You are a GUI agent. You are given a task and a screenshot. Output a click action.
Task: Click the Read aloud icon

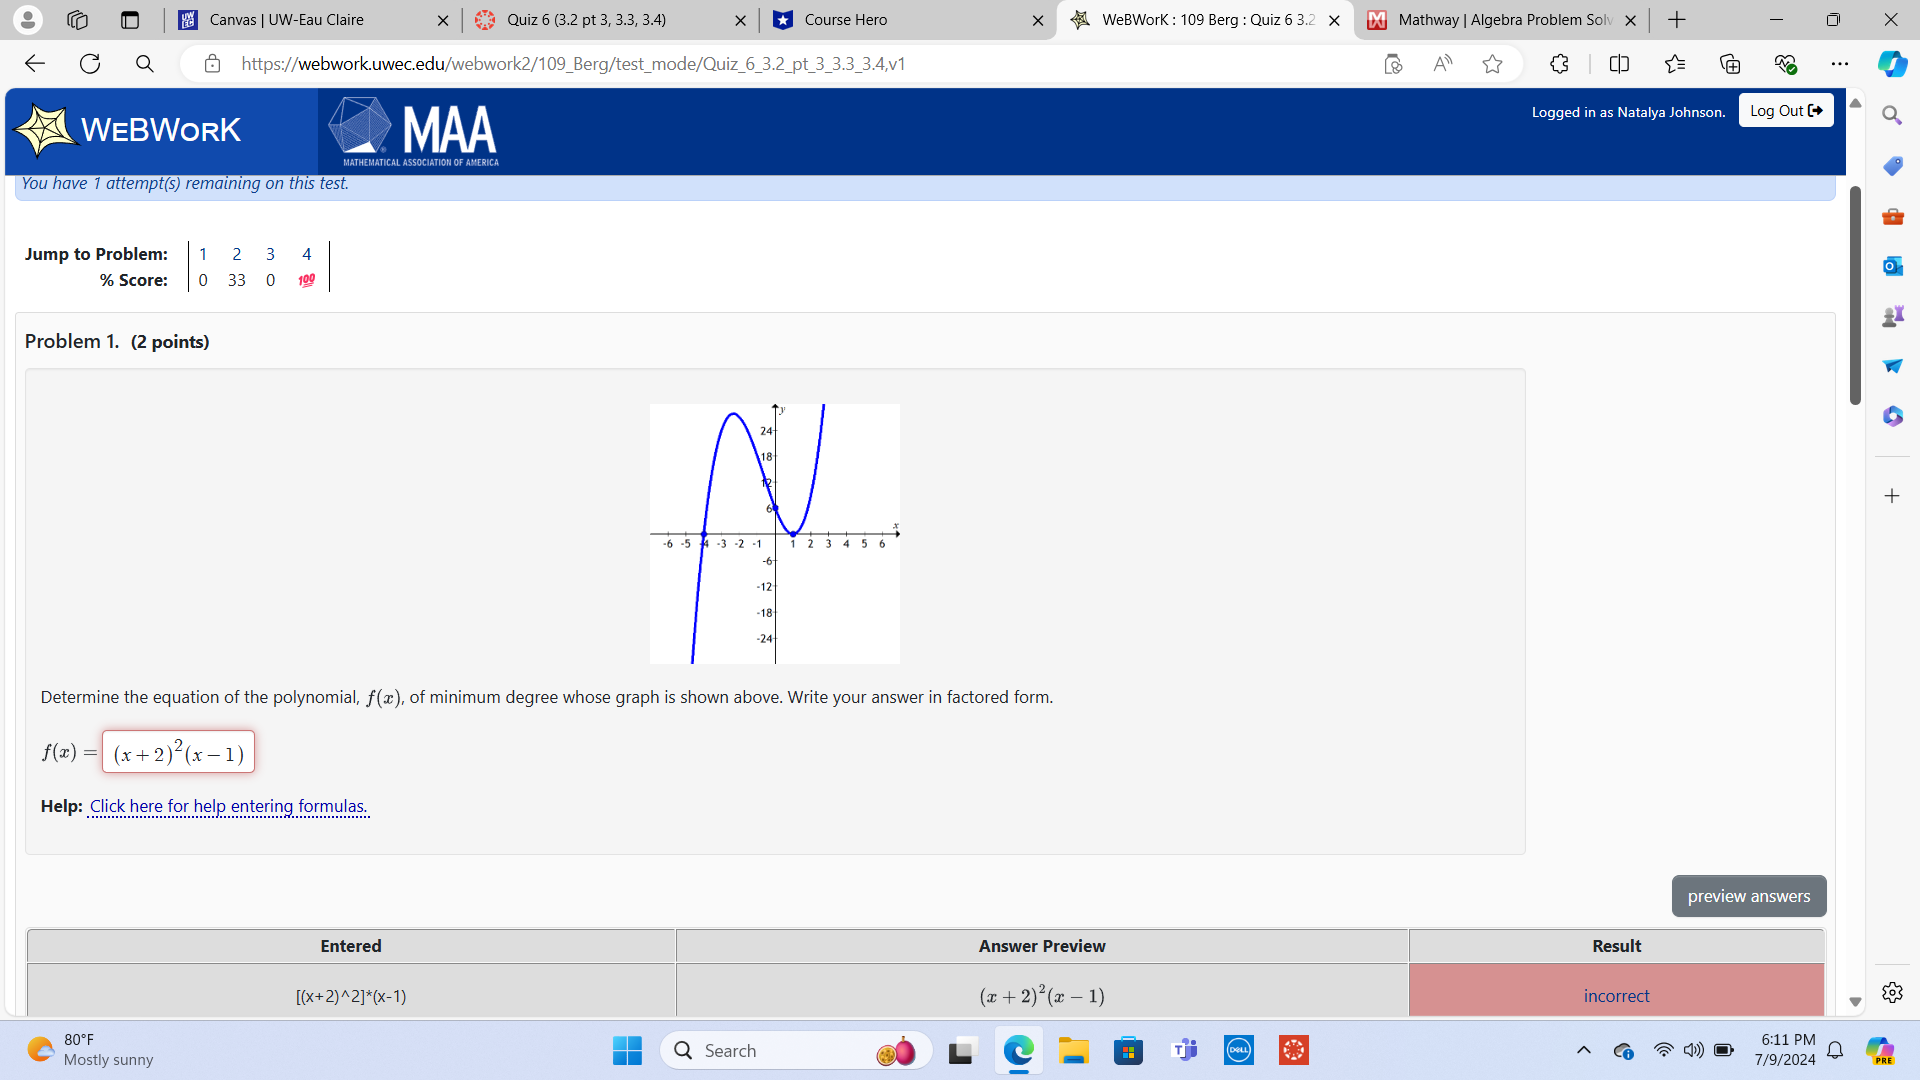tap(1442, 64)
